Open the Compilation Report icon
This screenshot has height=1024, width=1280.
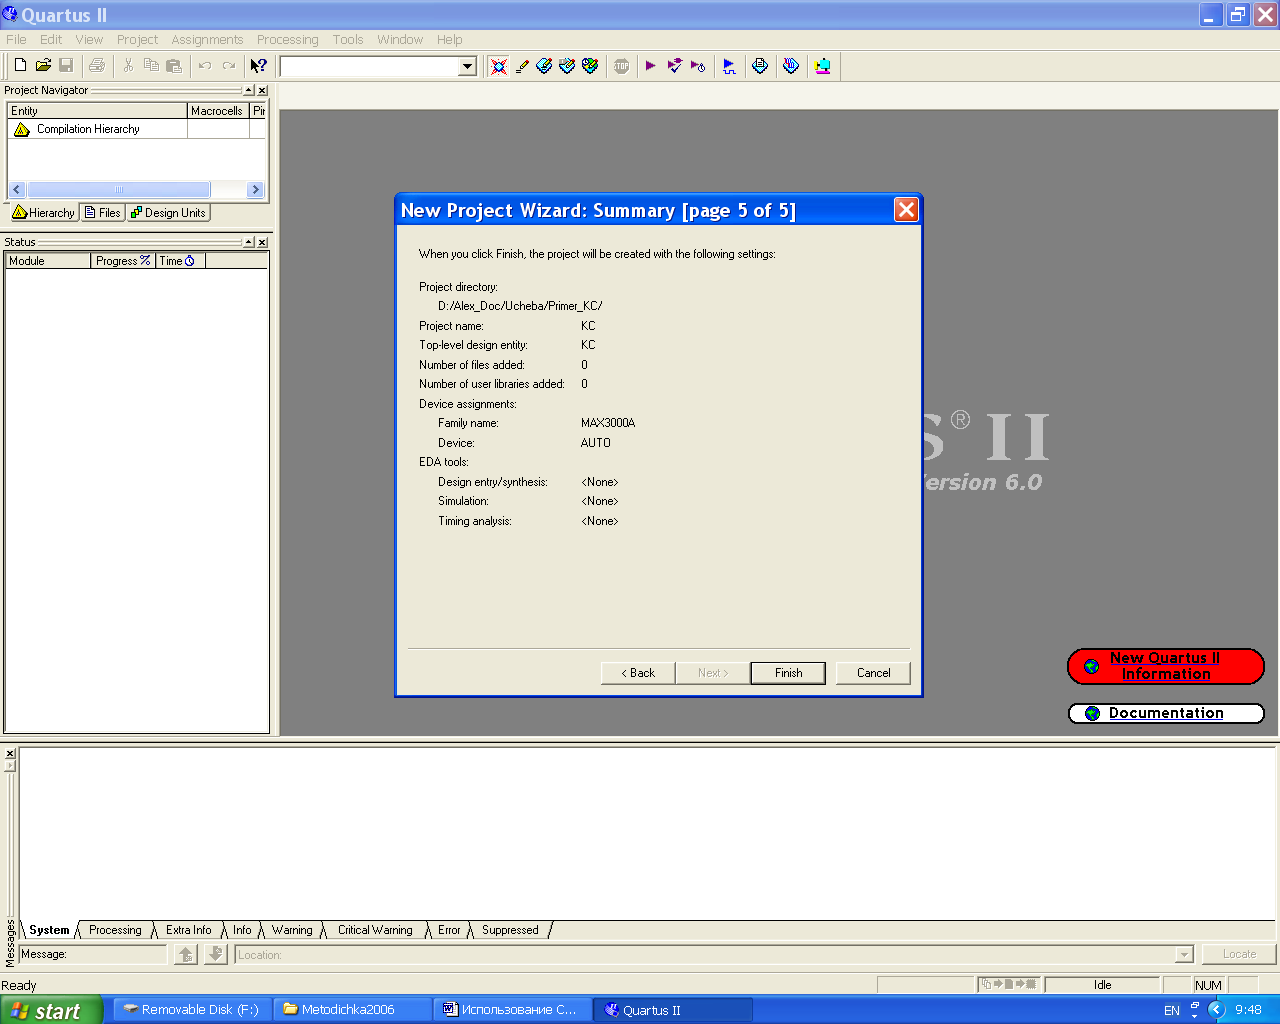coord(760,66)
